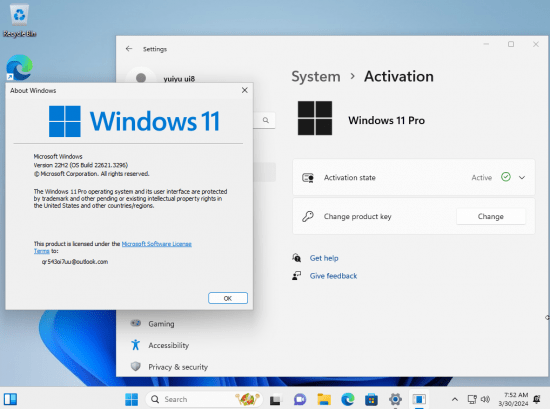Close the Settings window
The width and height of the screenshot is (550, 409).
536,44
